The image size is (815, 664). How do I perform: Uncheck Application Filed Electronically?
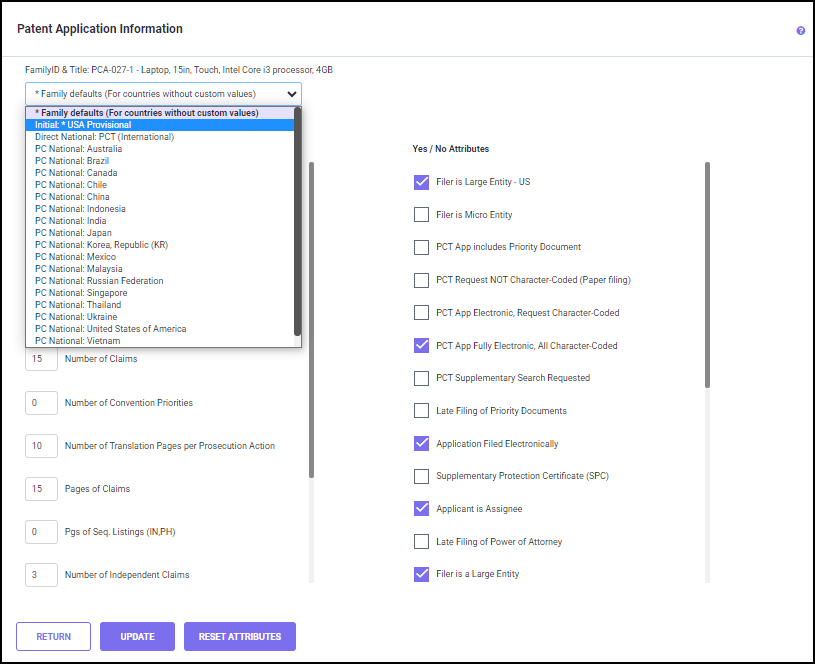[421, 443]
